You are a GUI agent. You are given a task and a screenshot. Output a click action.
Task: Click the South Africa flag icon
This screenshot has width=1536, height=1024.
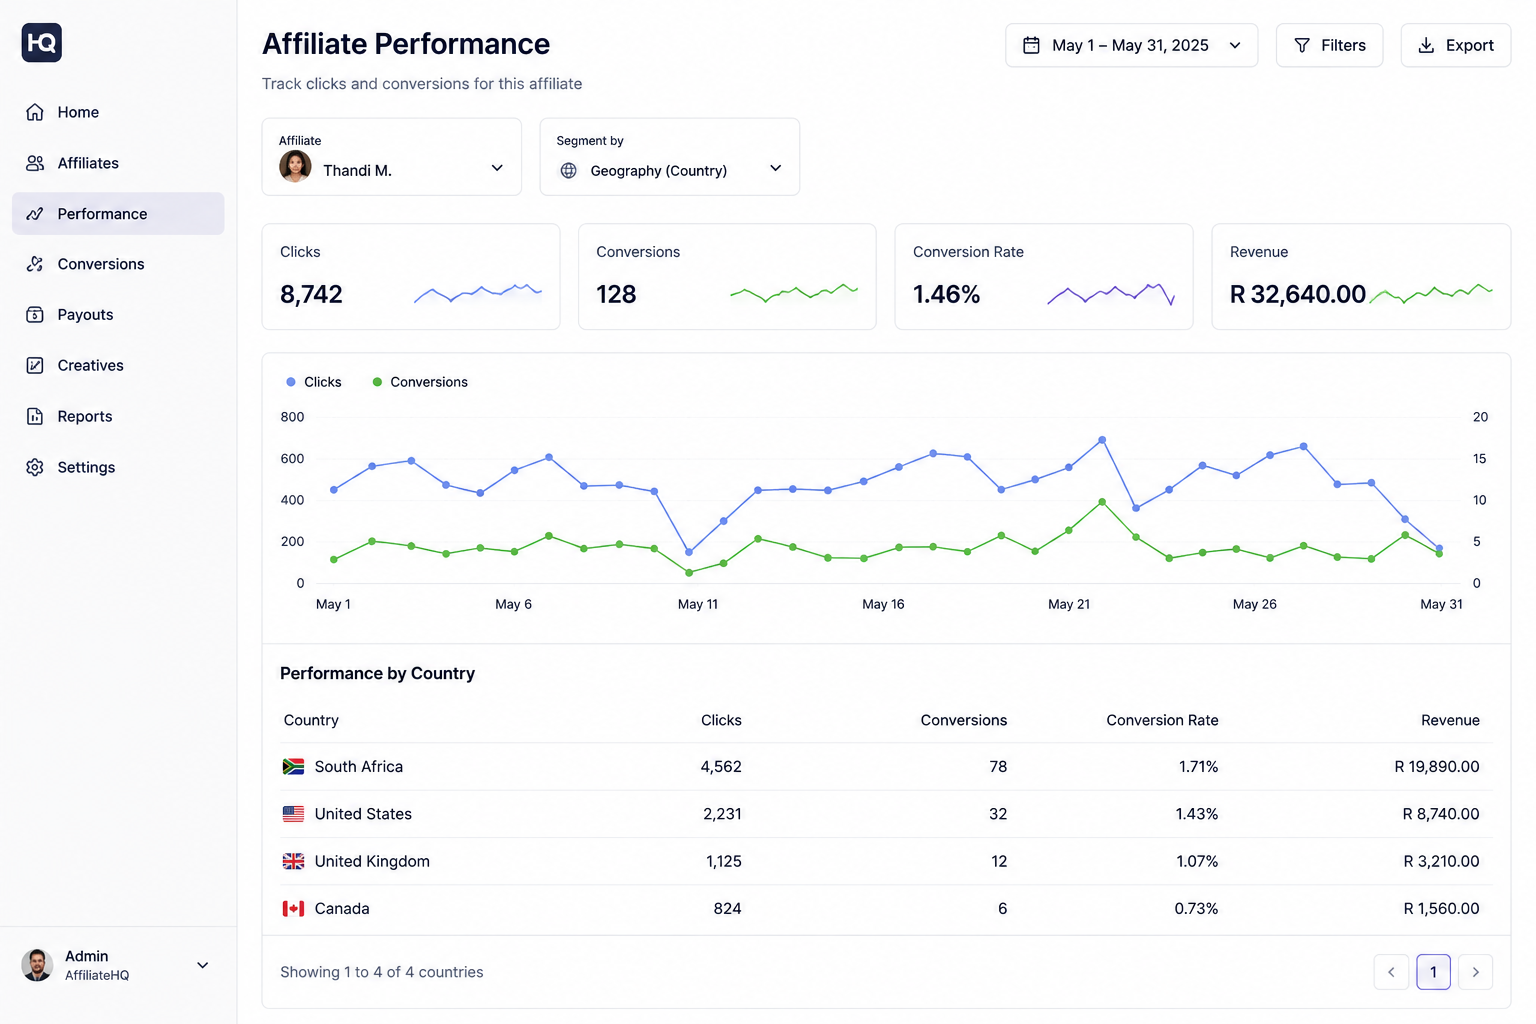click(293, 767)
